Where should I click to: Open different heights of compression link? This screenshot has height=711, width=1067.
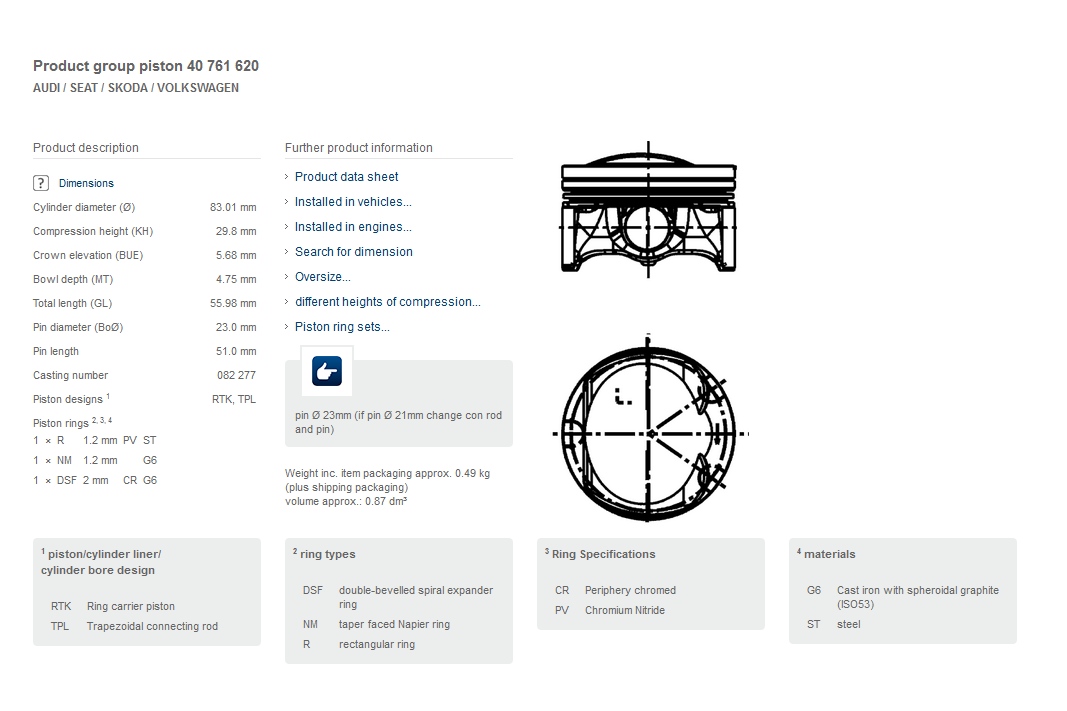[x=387, y=302]
